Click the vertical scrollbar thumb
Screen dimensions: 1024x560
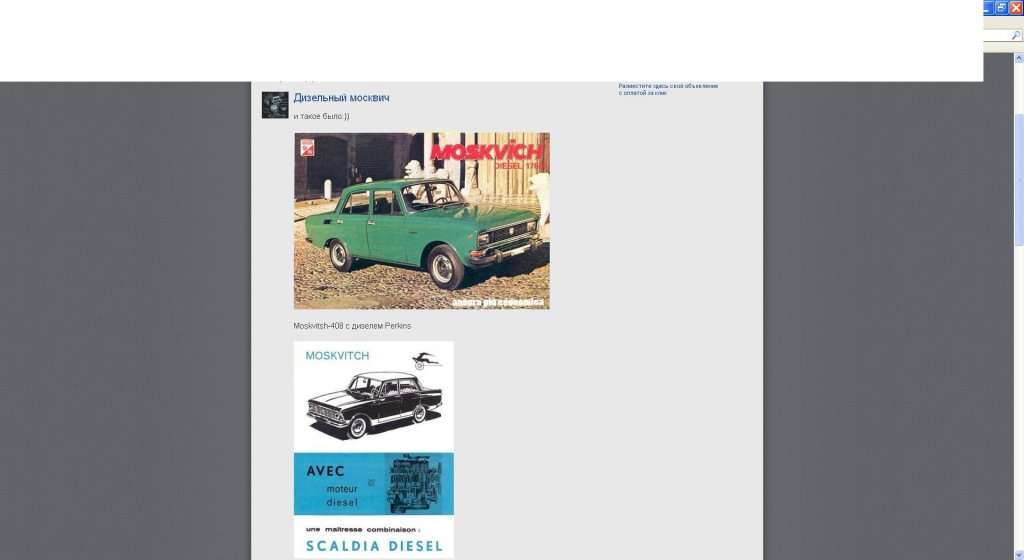point(1018,180)
